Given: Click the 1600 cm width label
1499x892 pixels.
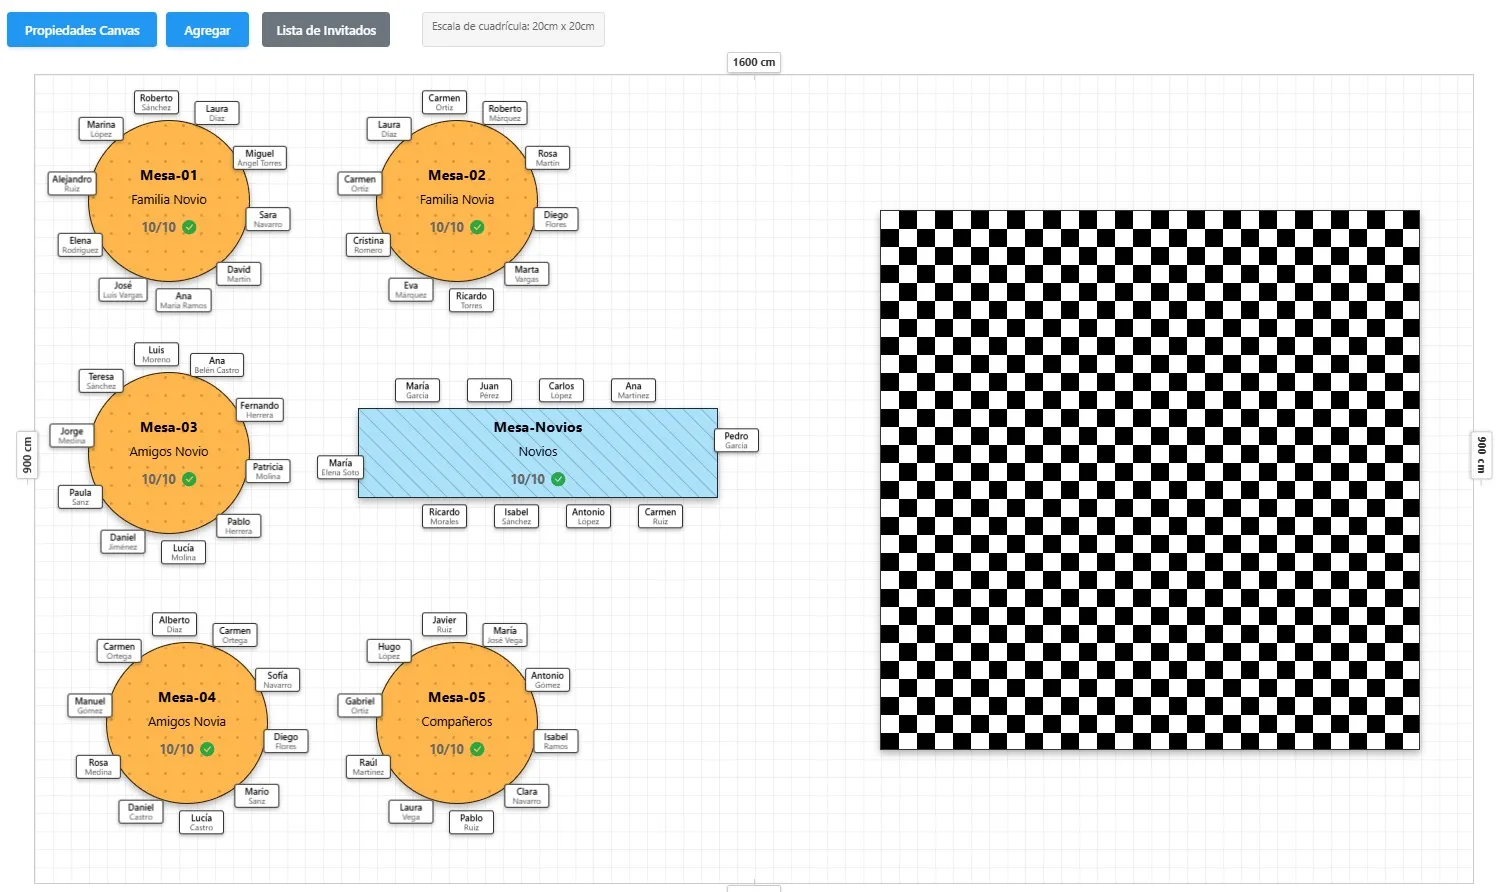Looking at the screenshot, I should [x=753, y=62].
